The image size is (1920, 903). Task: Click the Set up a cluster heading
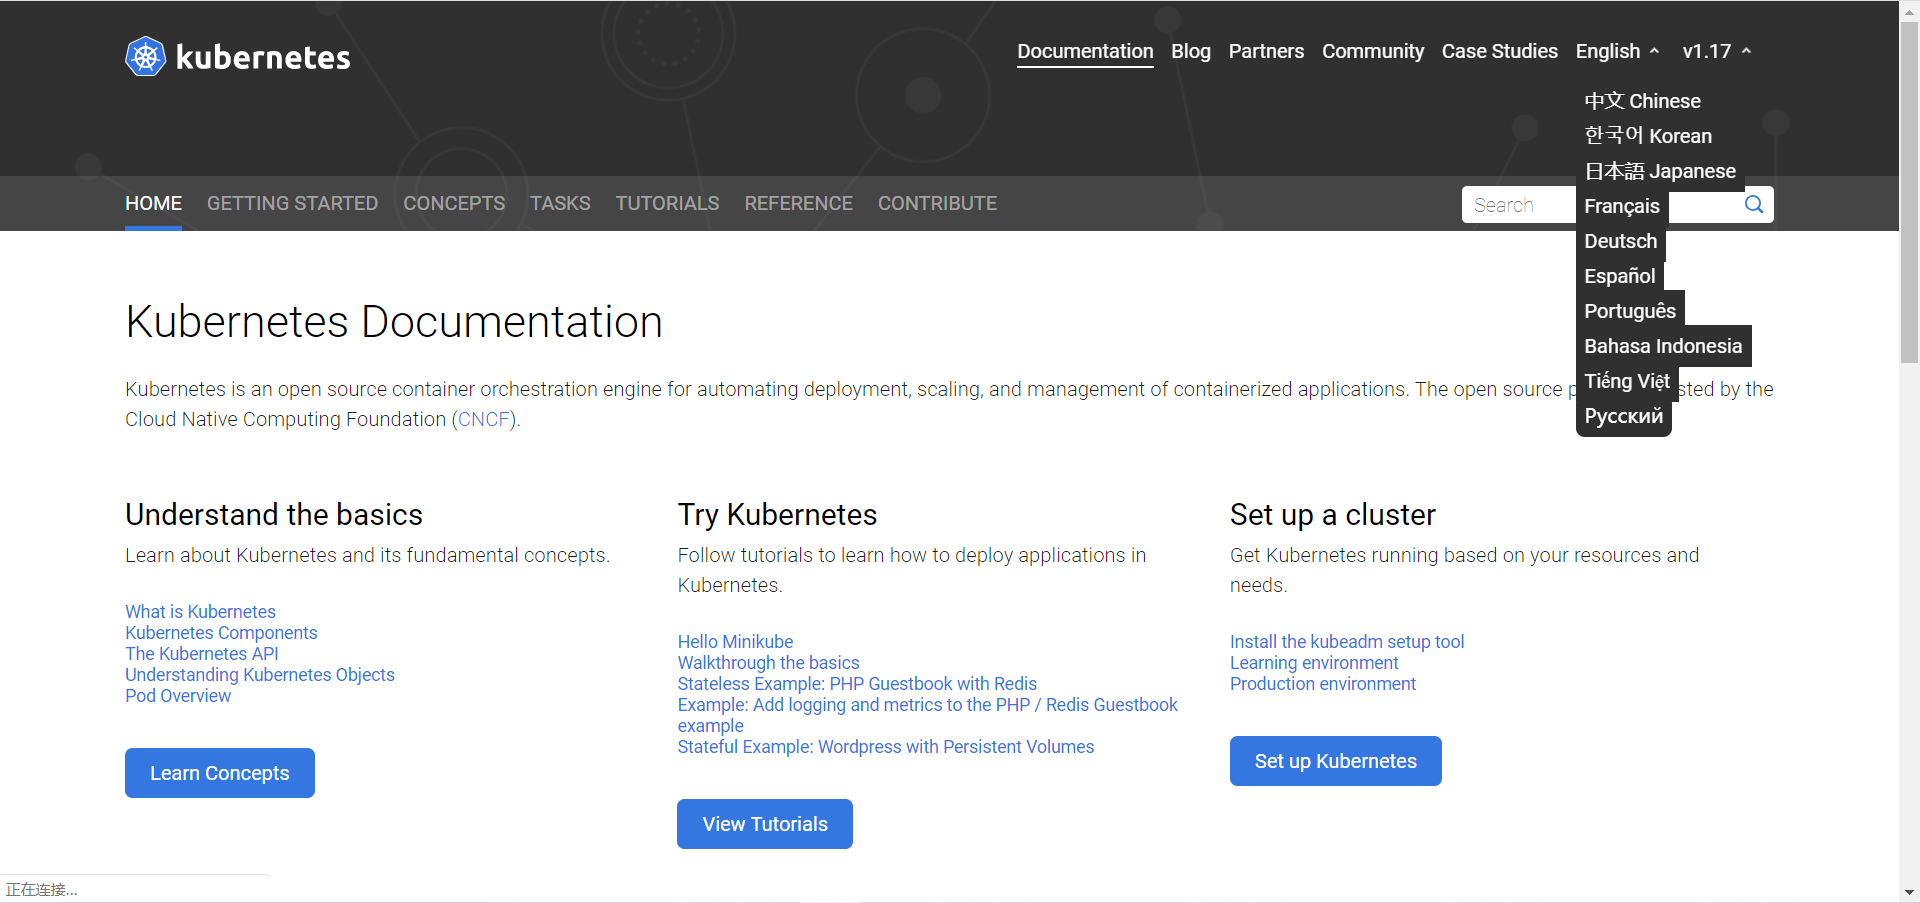pos(1333,515)
